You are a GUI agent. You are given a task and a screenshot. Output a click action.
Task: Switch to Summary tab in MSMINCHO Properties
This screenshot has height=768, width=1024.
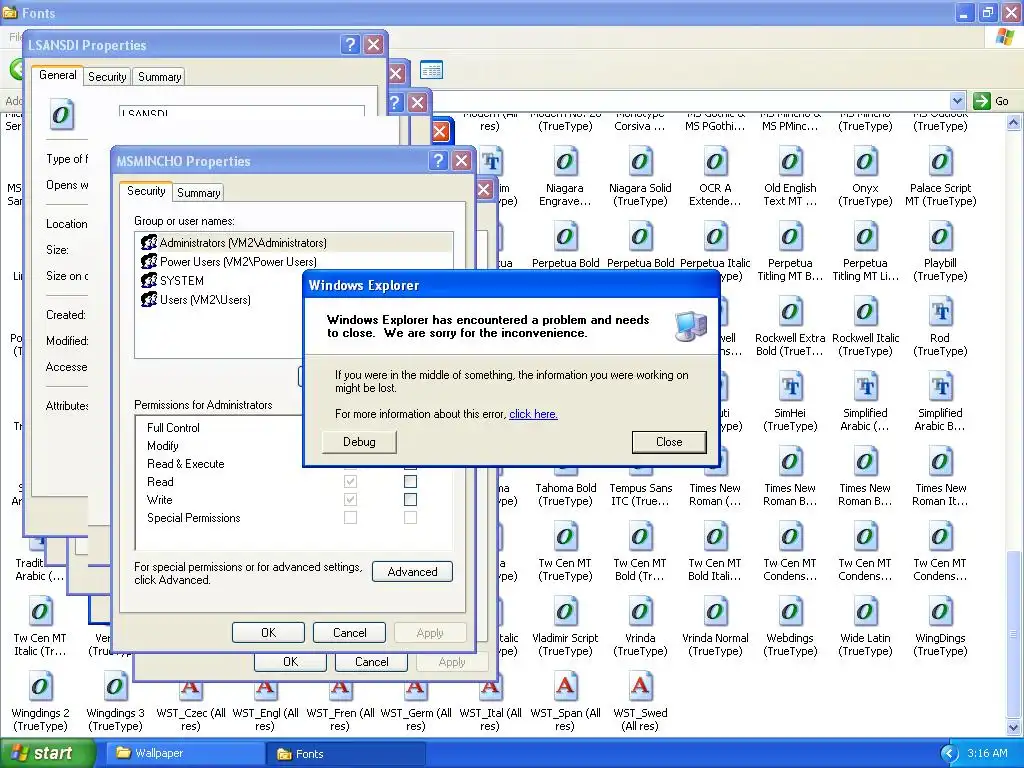pyautogui.click(x=199, y=193)
